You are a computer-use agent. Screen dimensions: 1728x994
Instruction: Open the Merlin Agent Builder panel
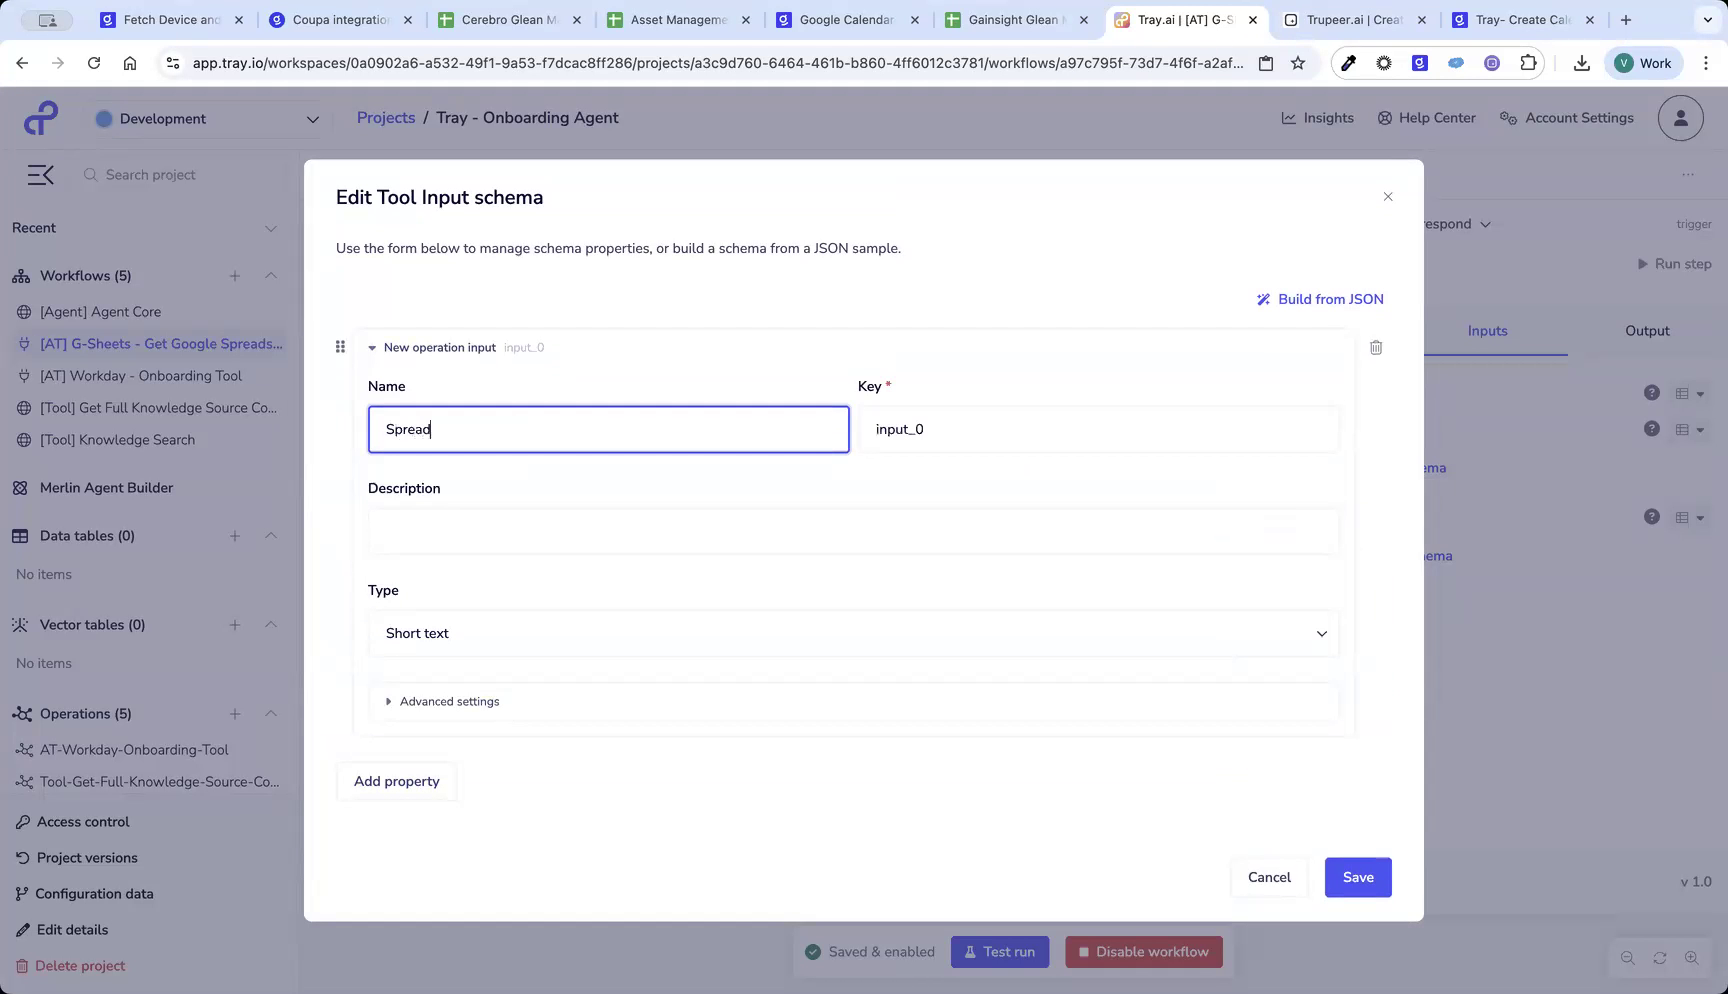click(x=106, y=488)
